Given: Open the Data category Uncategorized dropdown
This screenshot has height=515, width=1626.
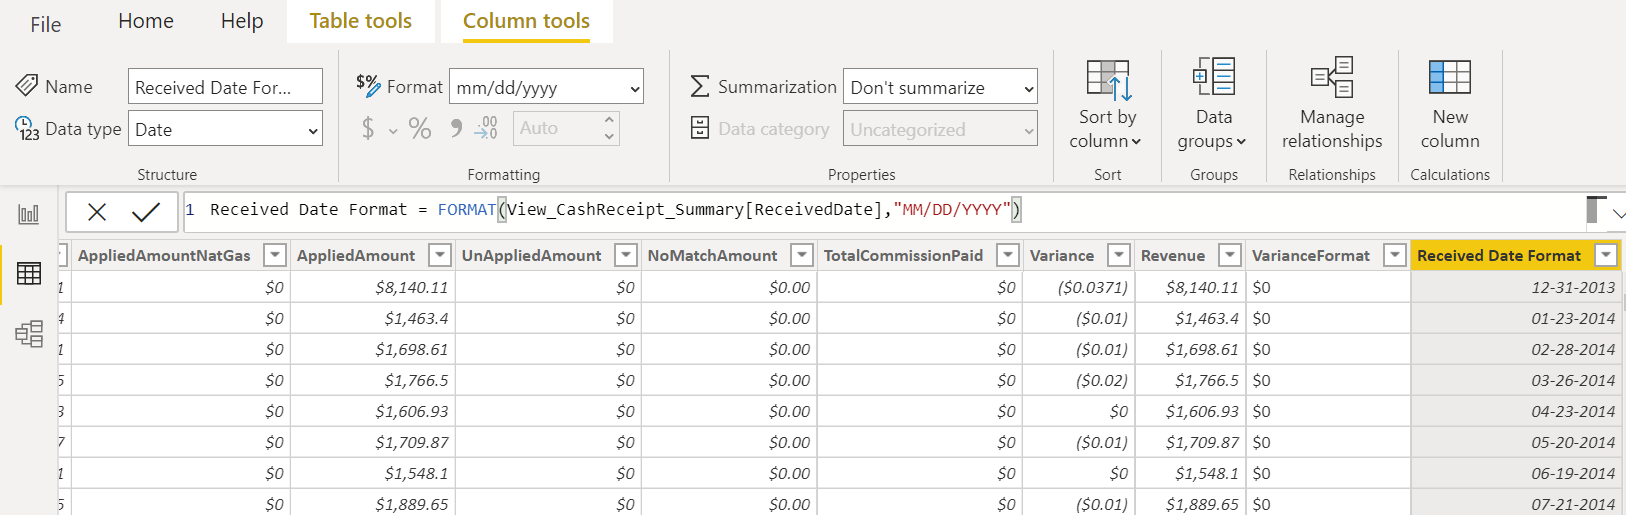Looking at the screenshot, I should coord(940,129).
